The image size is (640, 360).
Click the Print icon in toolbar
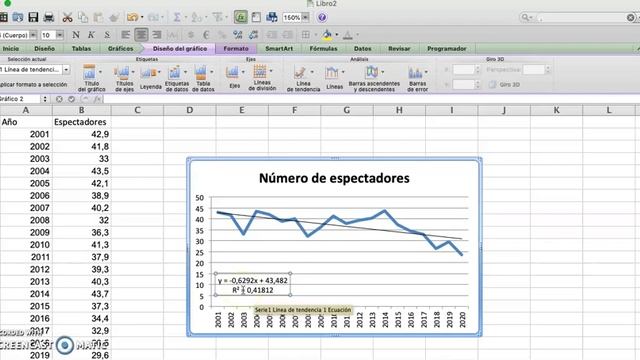[49, 17]
